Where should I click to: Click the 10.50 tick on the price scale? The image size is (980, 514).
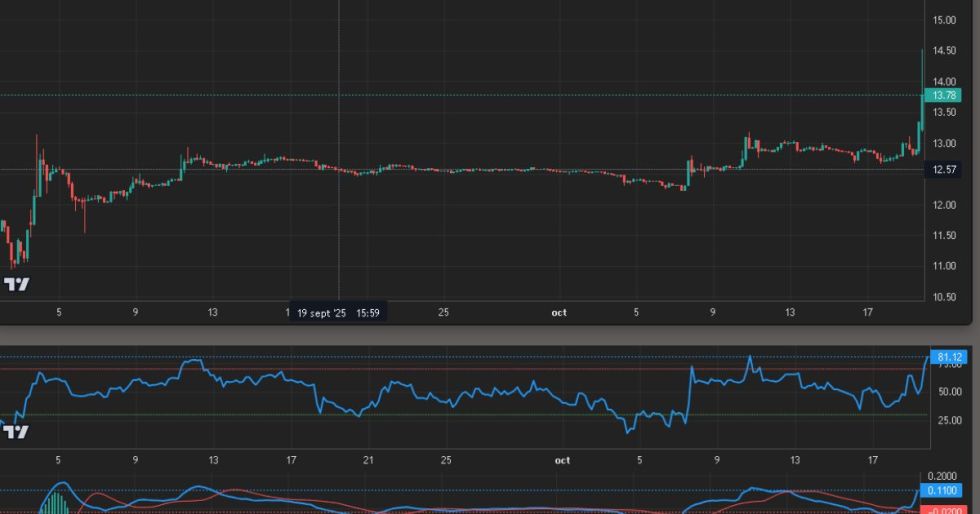click(x=944, y=297)
